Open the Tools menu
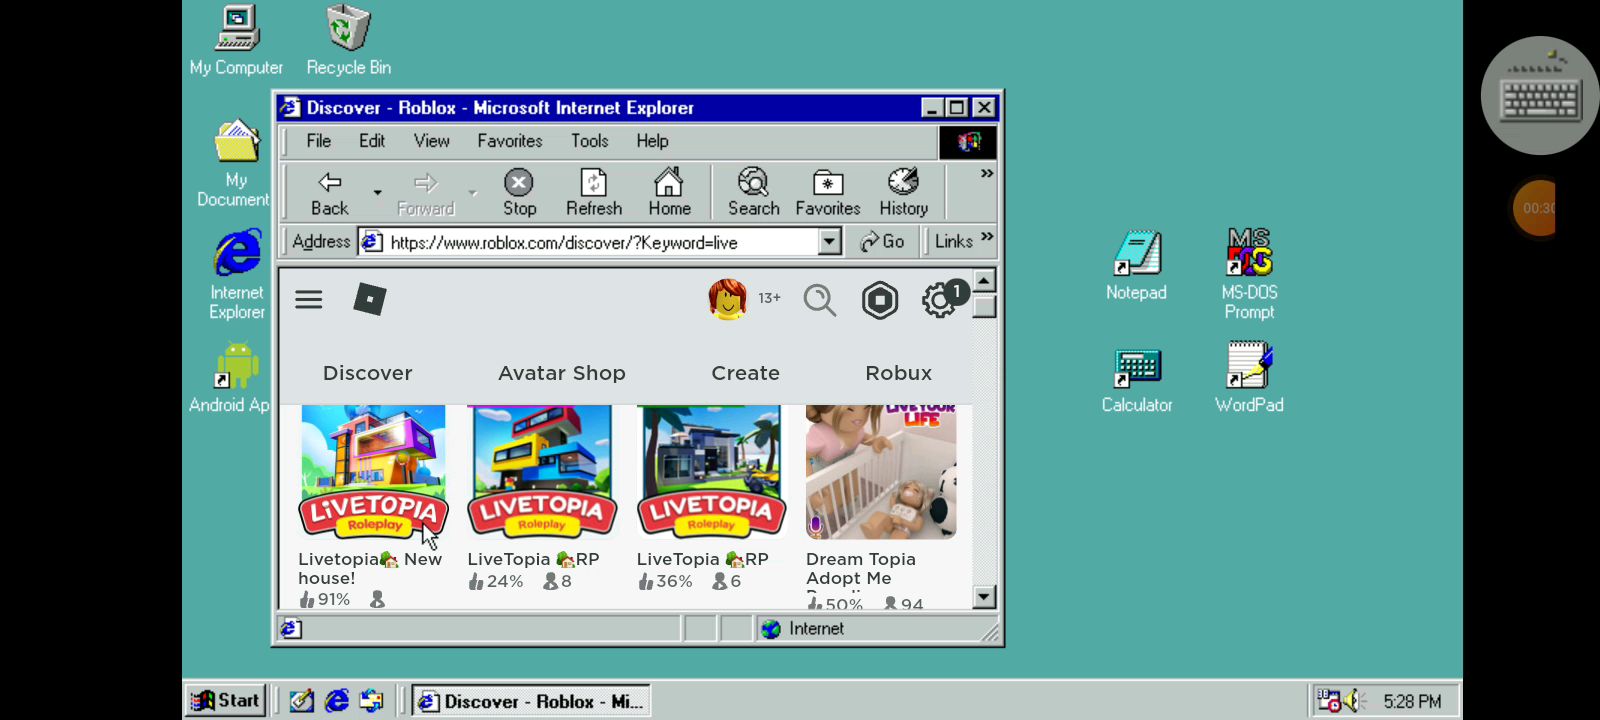 [x=589, y=141]
